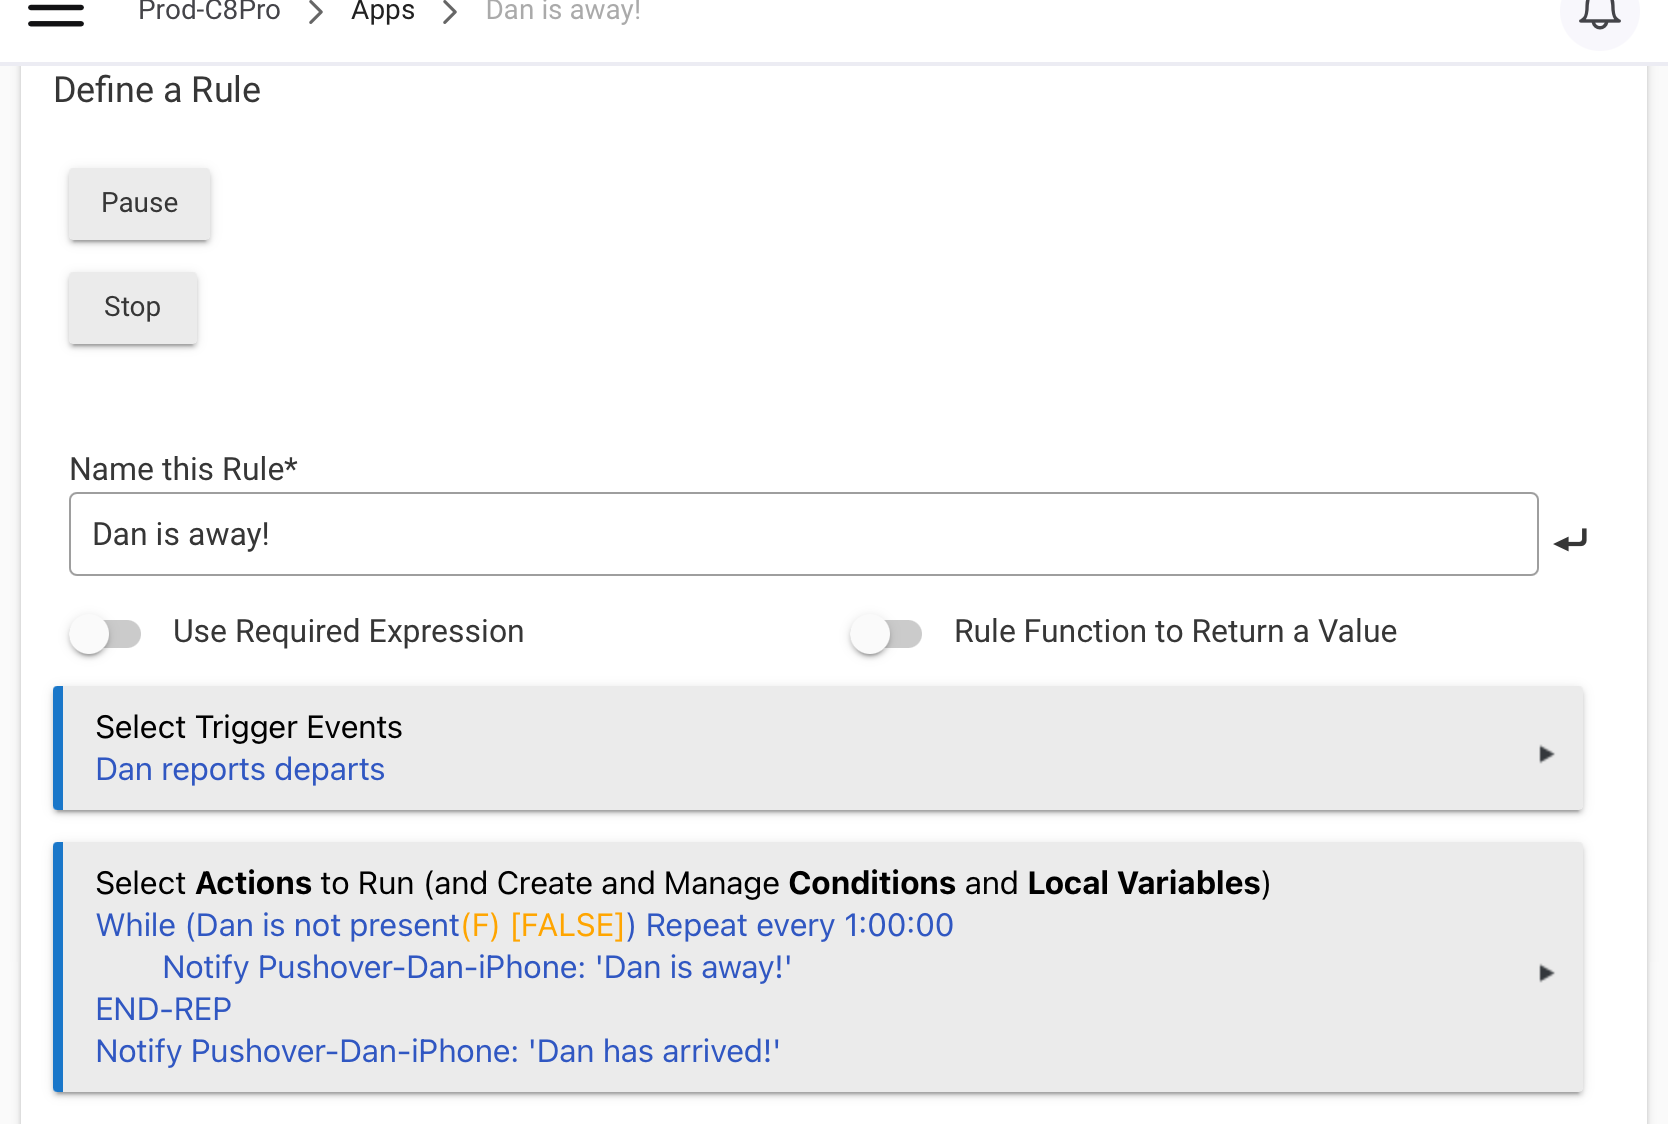The width and height of the screenshot is (1668, 1124).
Task: Focus the Name this Rule field
Action: coord(803,534)
